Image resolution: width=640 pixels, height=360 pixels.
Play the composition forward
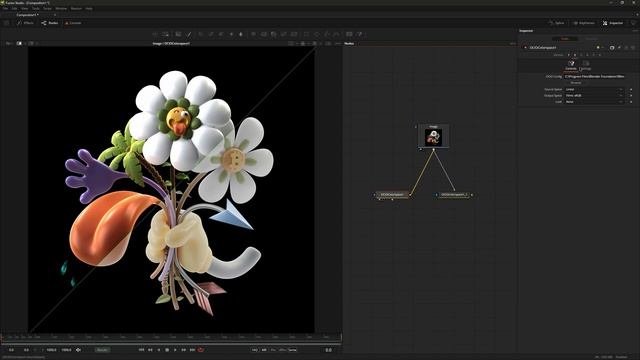[175, 350]
